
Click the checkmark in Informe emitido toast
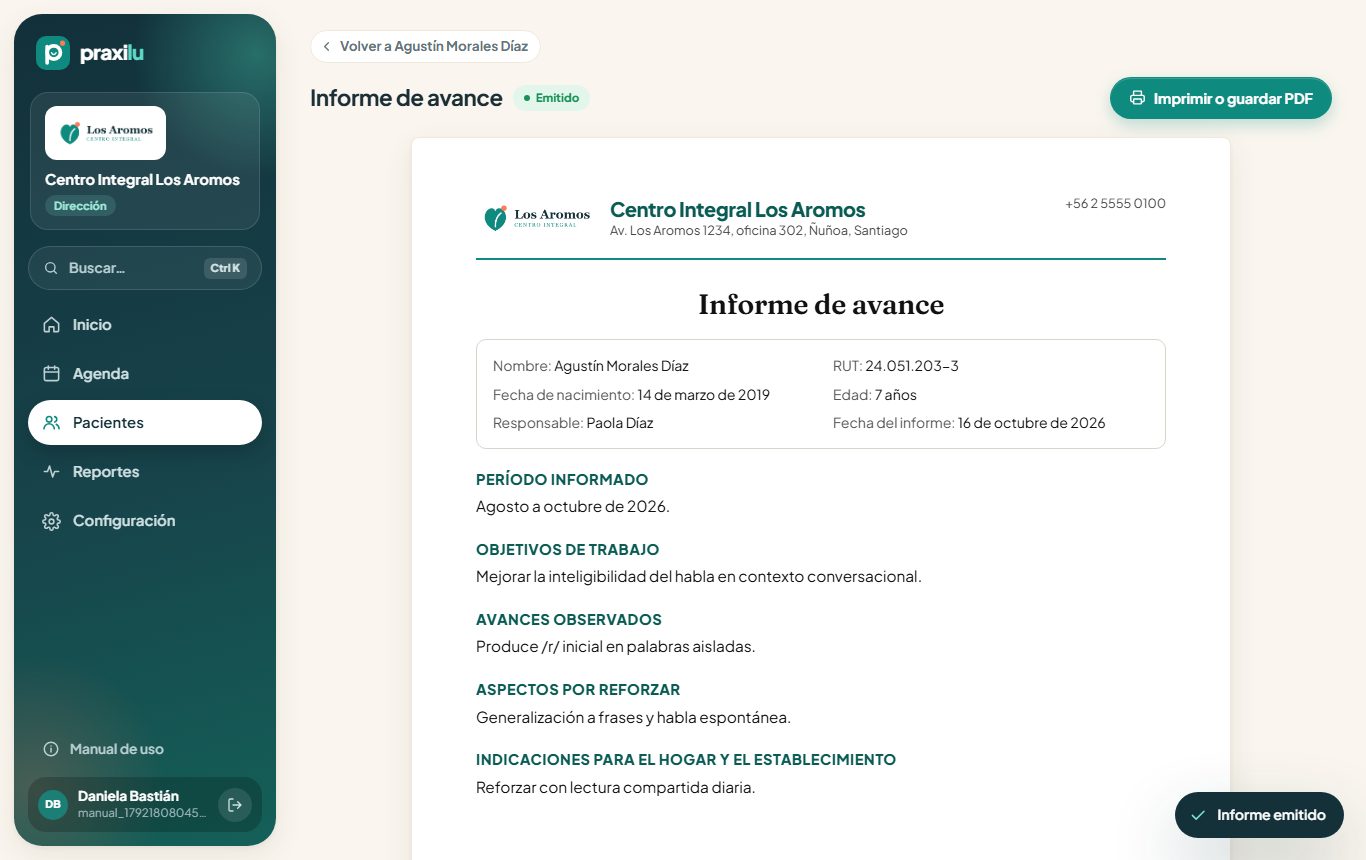point(1198,815)
